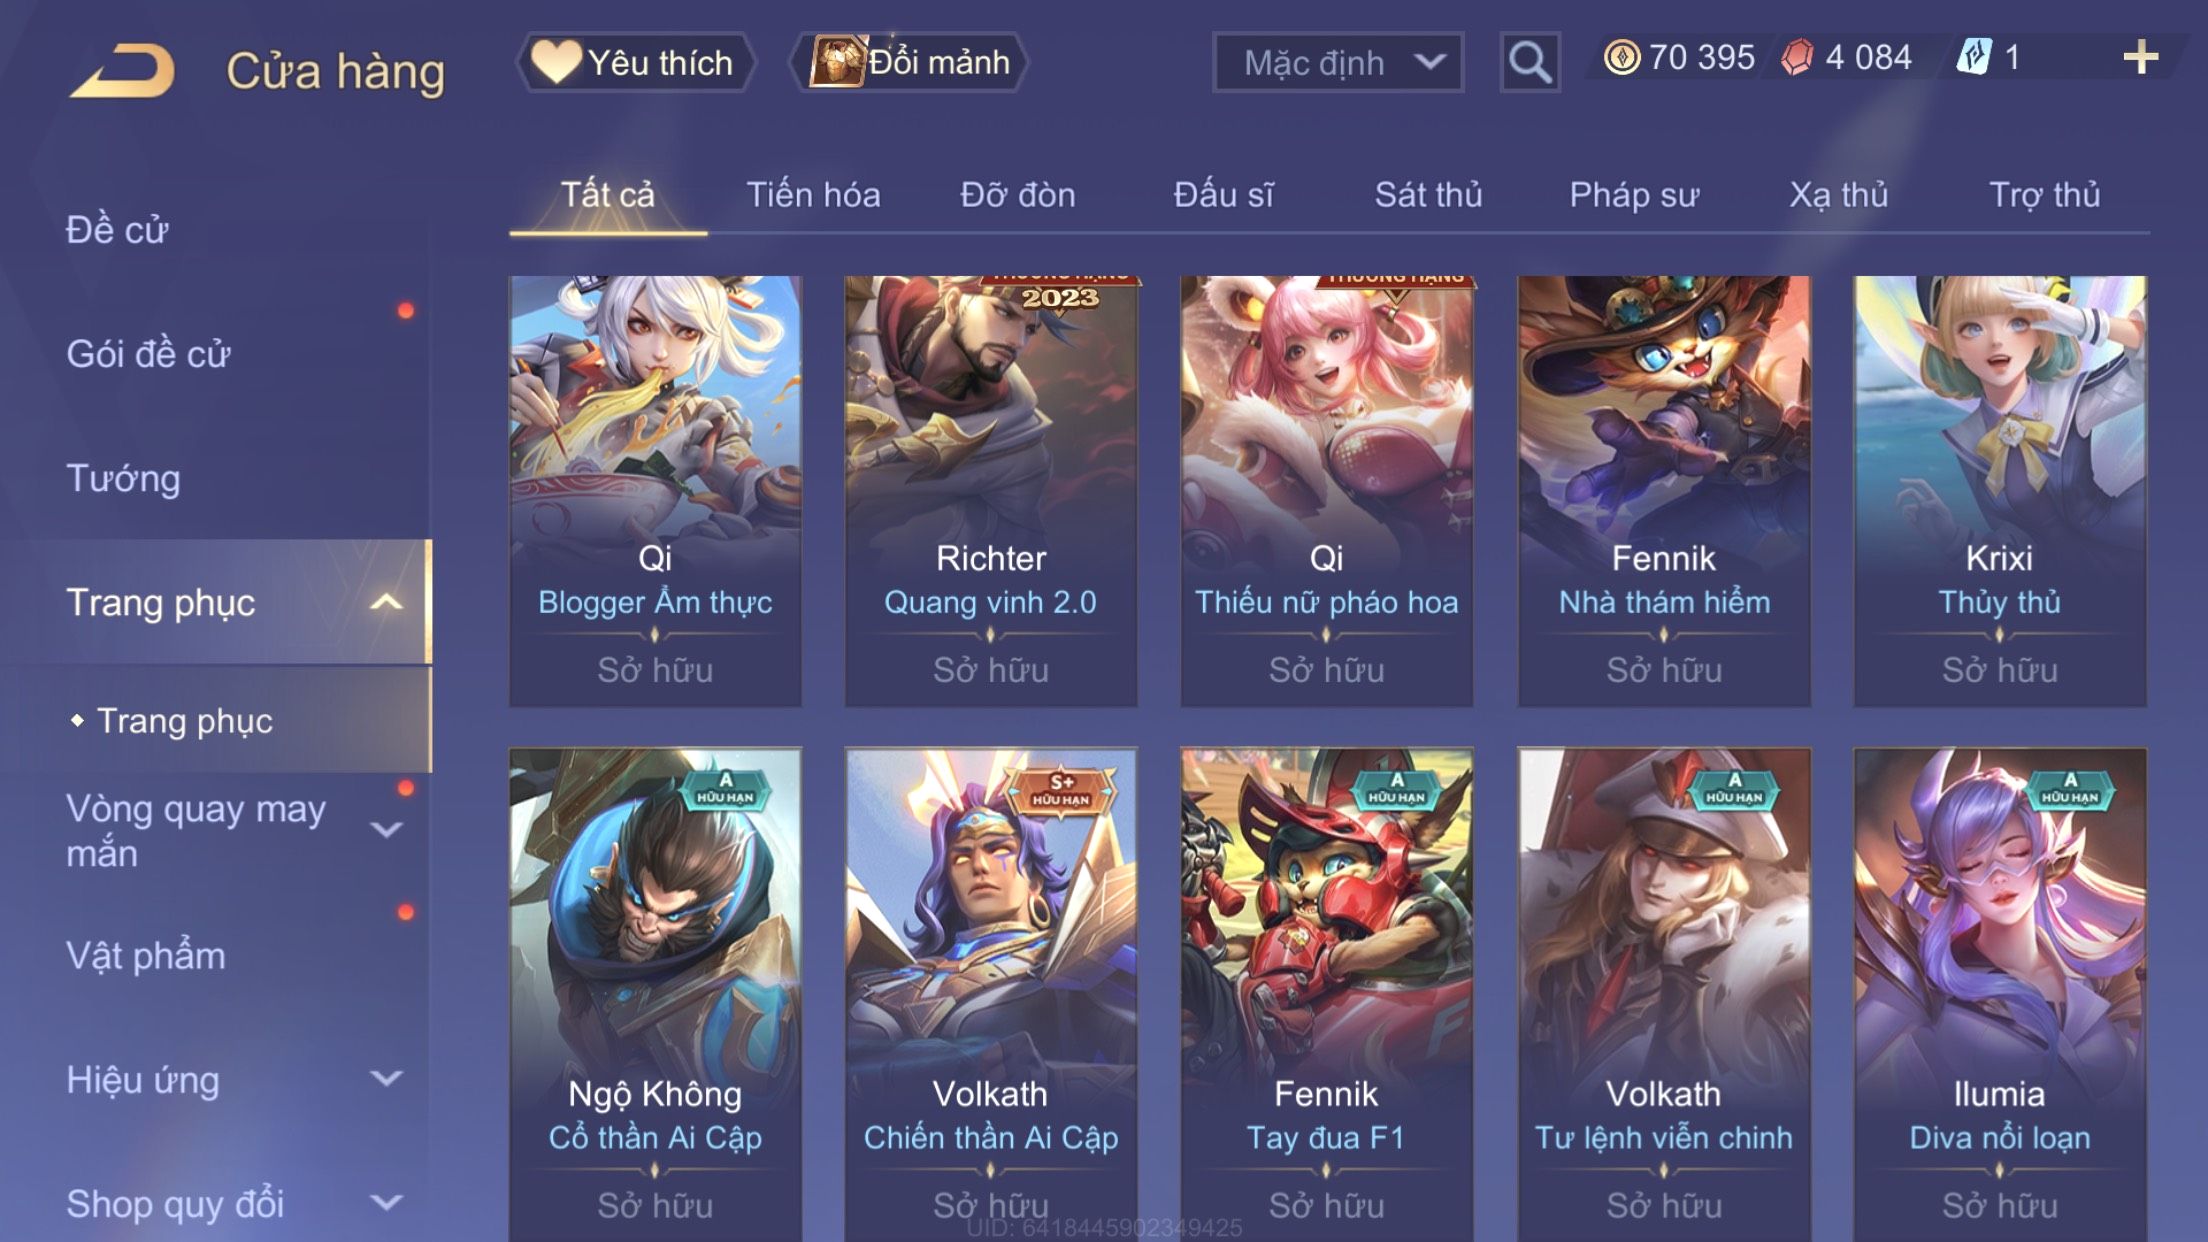Click the gold coin balance icon
The image size is (2208, 1242).
(1622, 57)
